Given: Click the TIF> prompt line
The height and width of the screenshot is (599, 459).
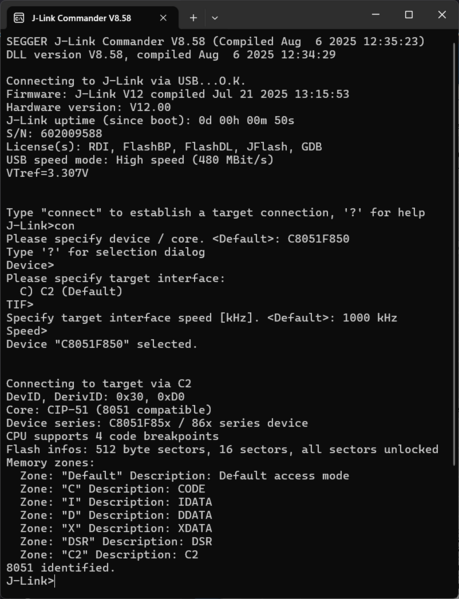Looking at the screenshot, I should 20,304.
